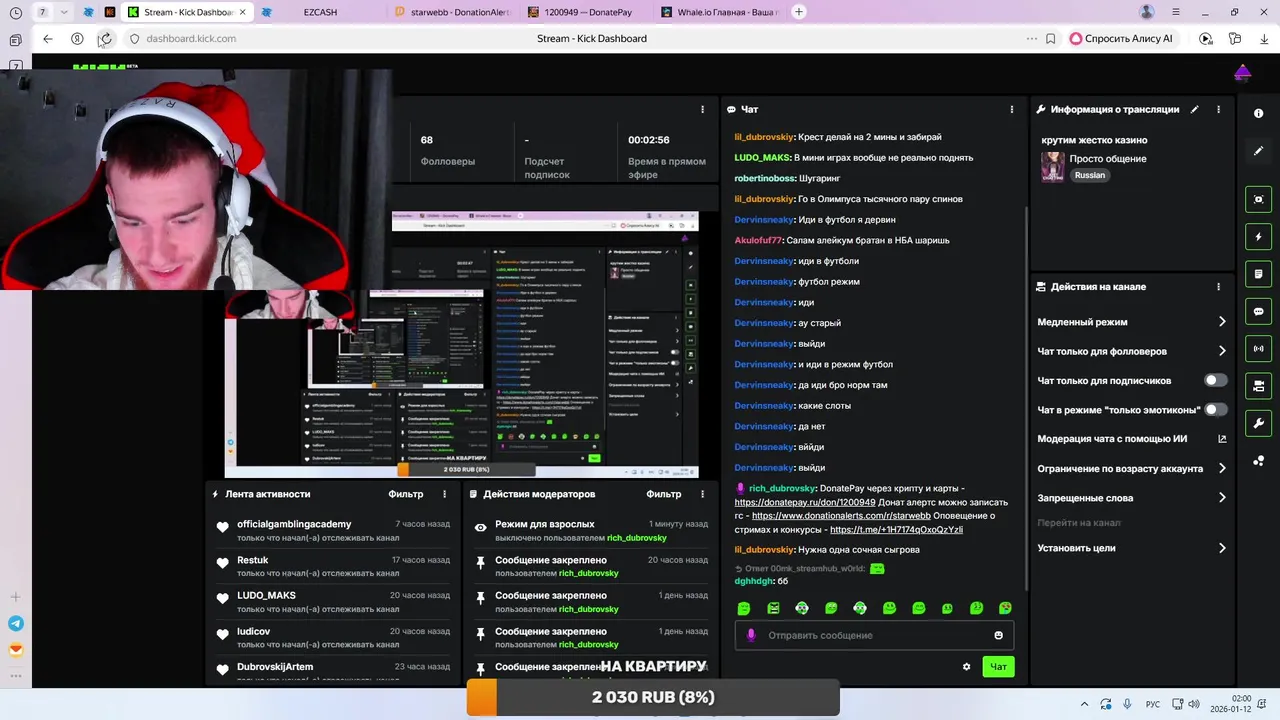The height and width of the screenshot is (720, 1280).
Task: Open the Фильтр in activity feed
Action: coord(405,494)
